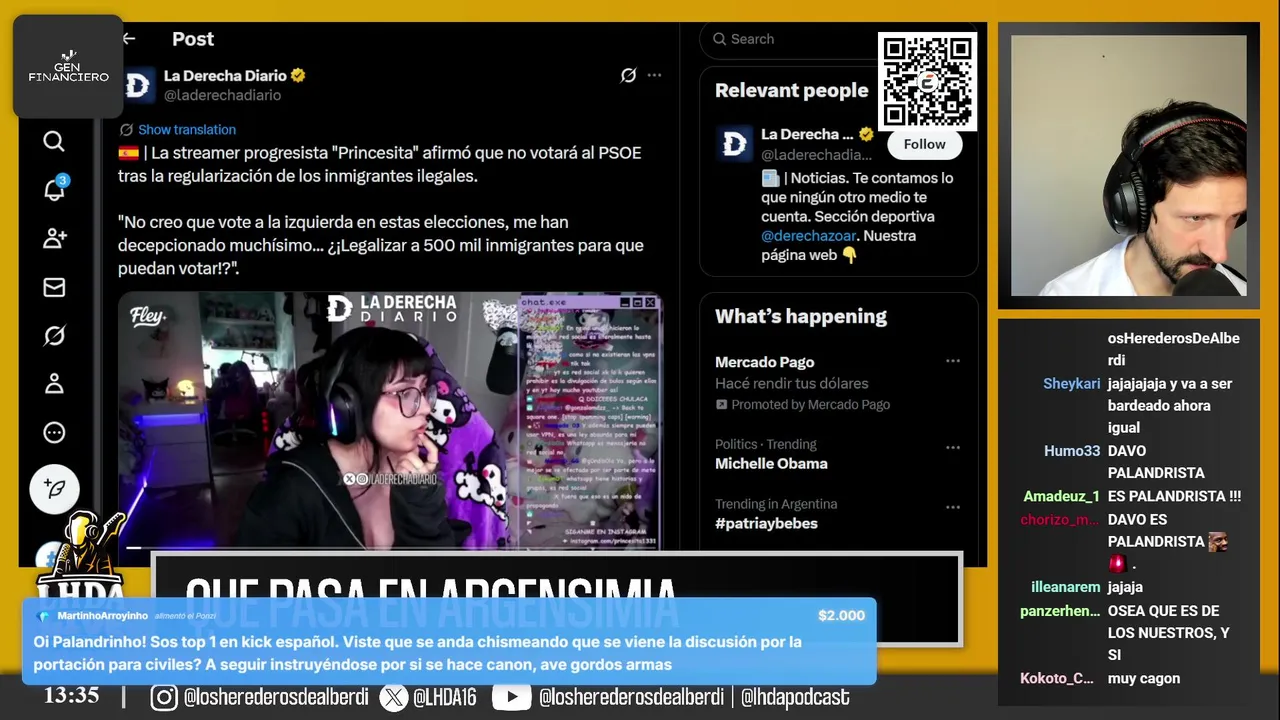Play the embedded Princesita video
The image size is (1280, 720).
pos(390,420)
